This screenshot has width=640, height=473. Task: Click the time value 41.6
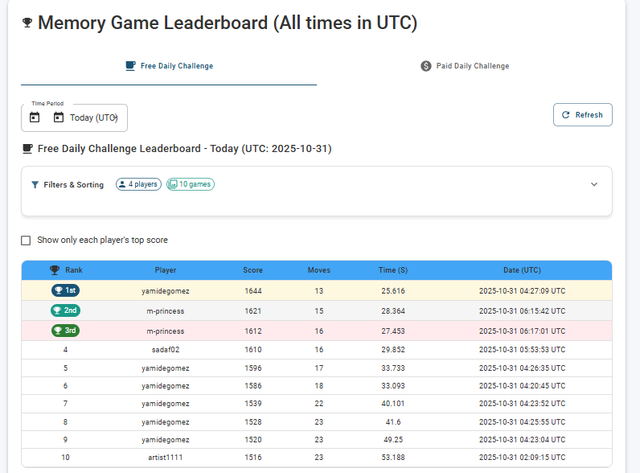click(393, 422)
